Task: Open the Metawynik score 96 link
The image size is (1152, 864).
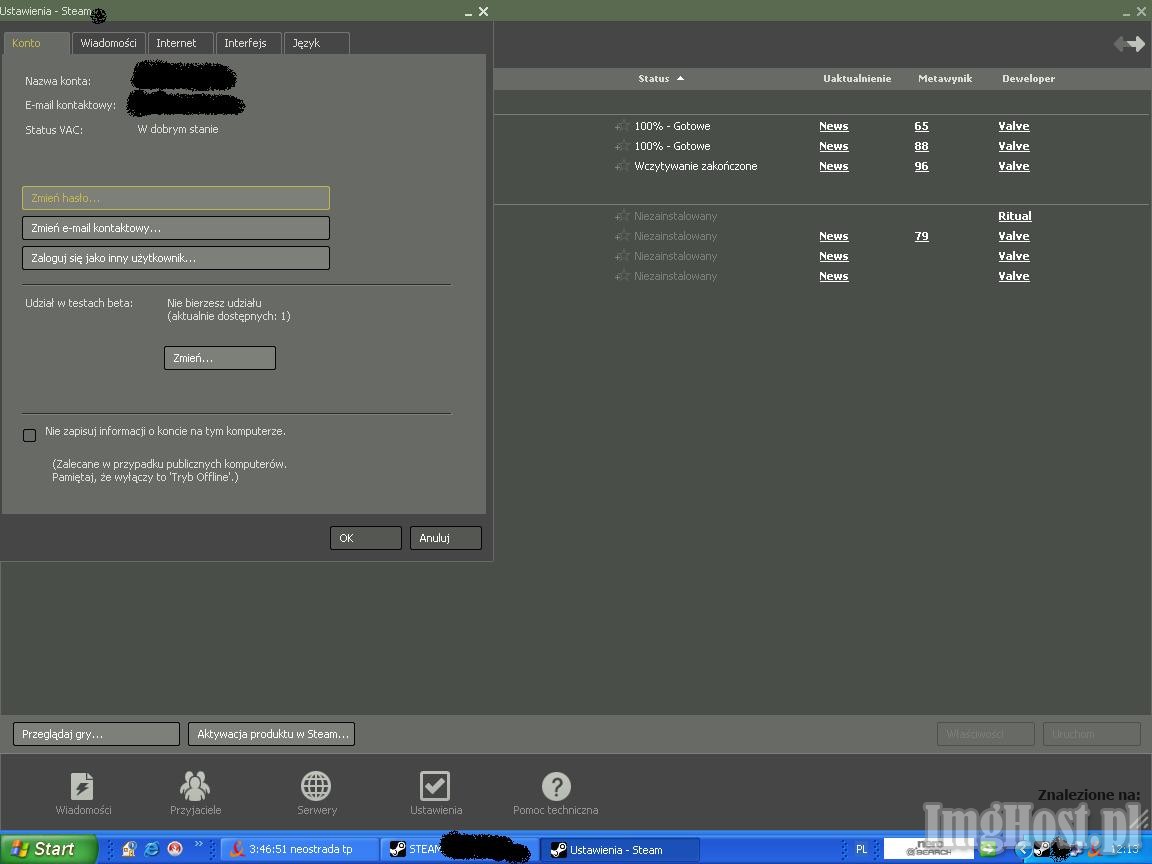Action: [921, 166]
